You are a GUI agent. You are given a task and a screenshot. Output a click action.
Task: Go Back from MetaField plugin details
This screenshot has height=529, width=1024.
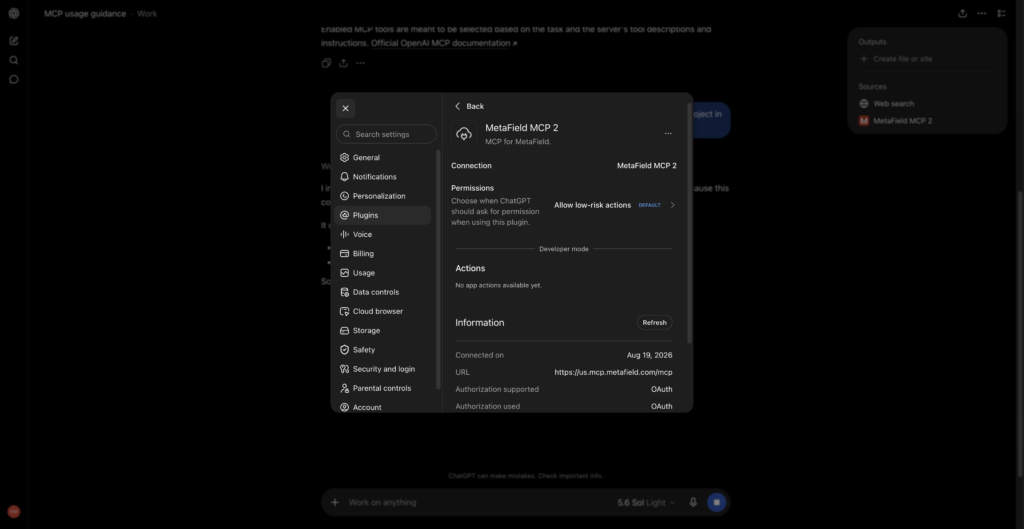pos(470,106)
